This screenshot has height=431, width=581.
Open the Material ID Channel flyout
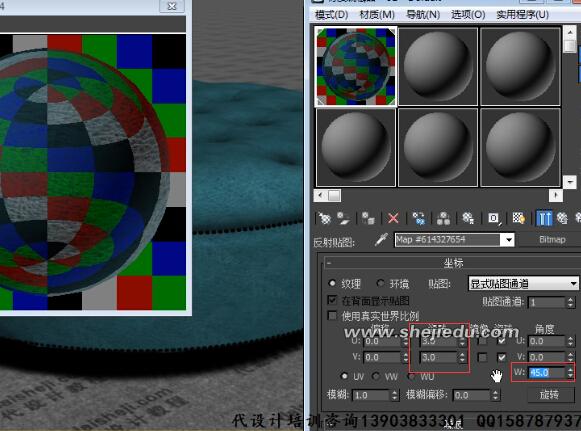[x=494, y=218]
